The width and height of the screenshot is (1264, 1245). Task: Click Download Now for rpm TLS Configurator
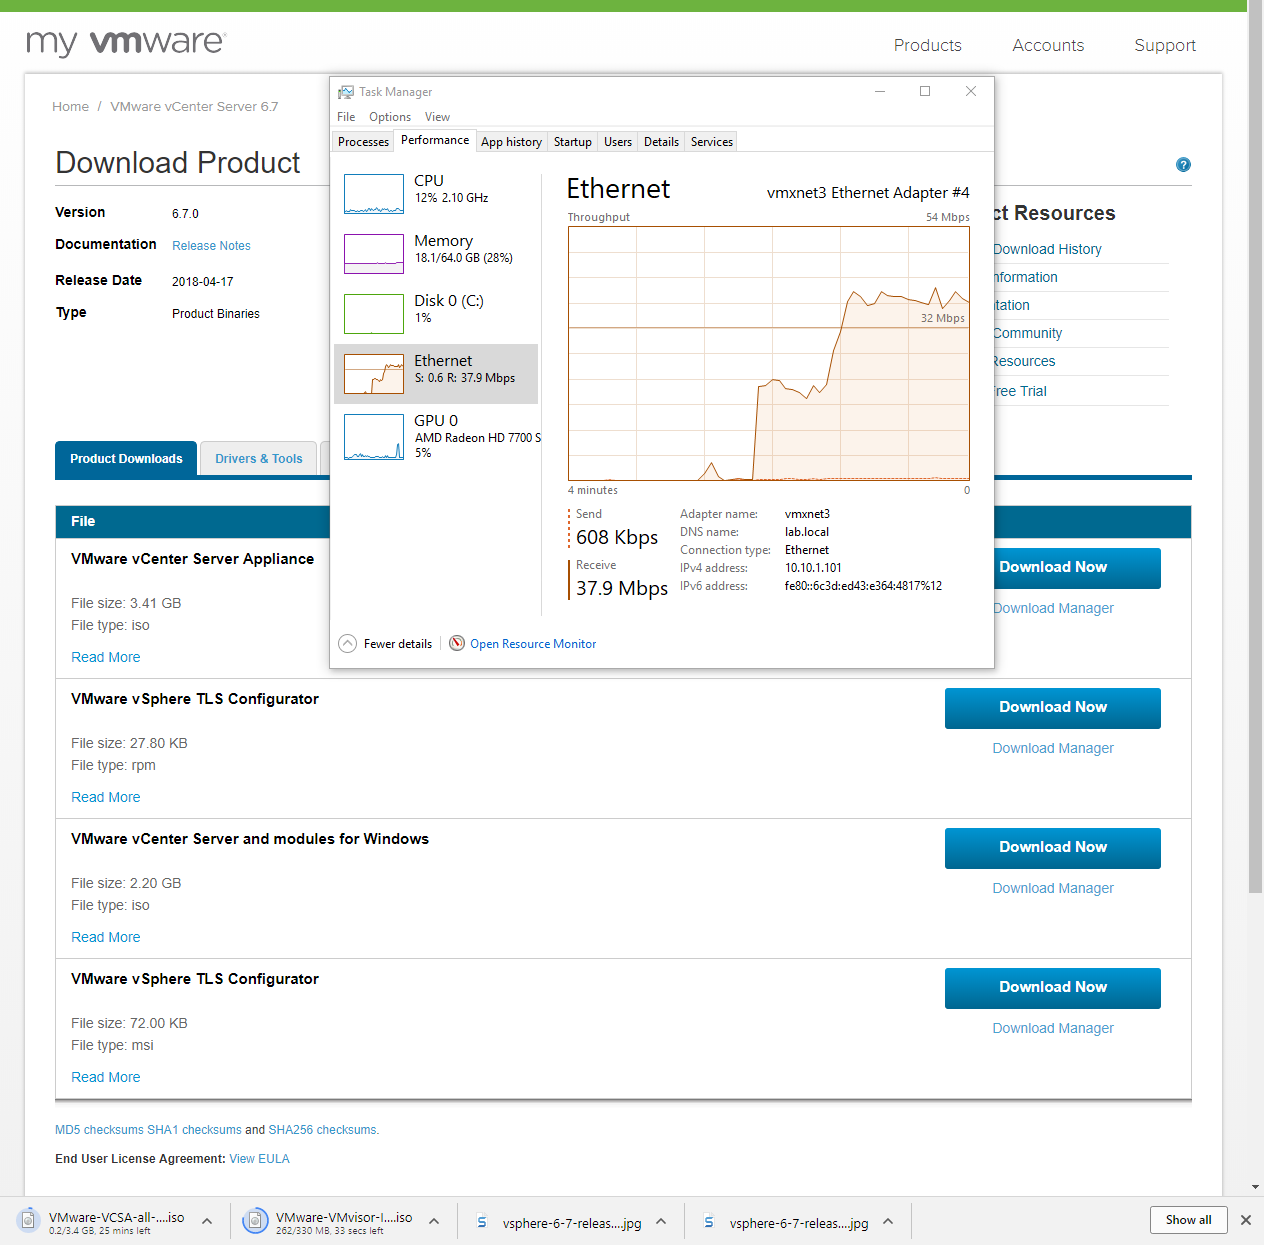click(1053, 707)
